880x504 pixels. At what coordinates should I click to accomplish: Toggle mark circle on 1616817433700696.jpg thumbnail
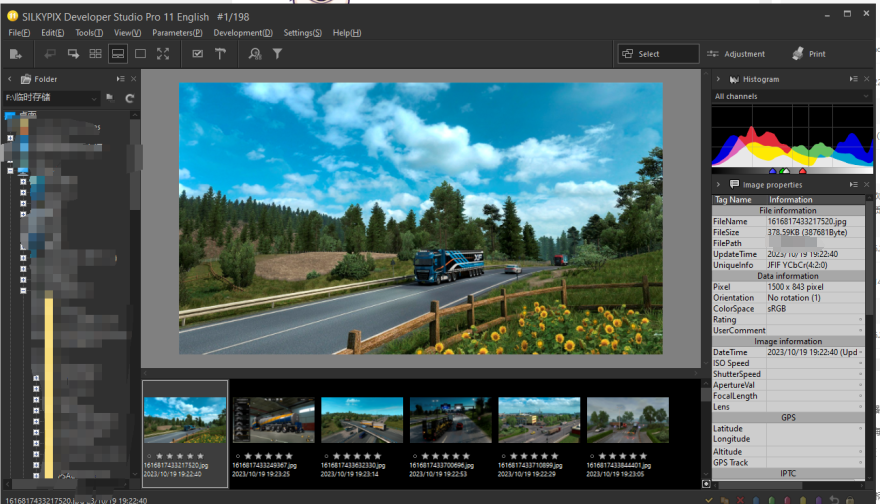tap(415, 456)
